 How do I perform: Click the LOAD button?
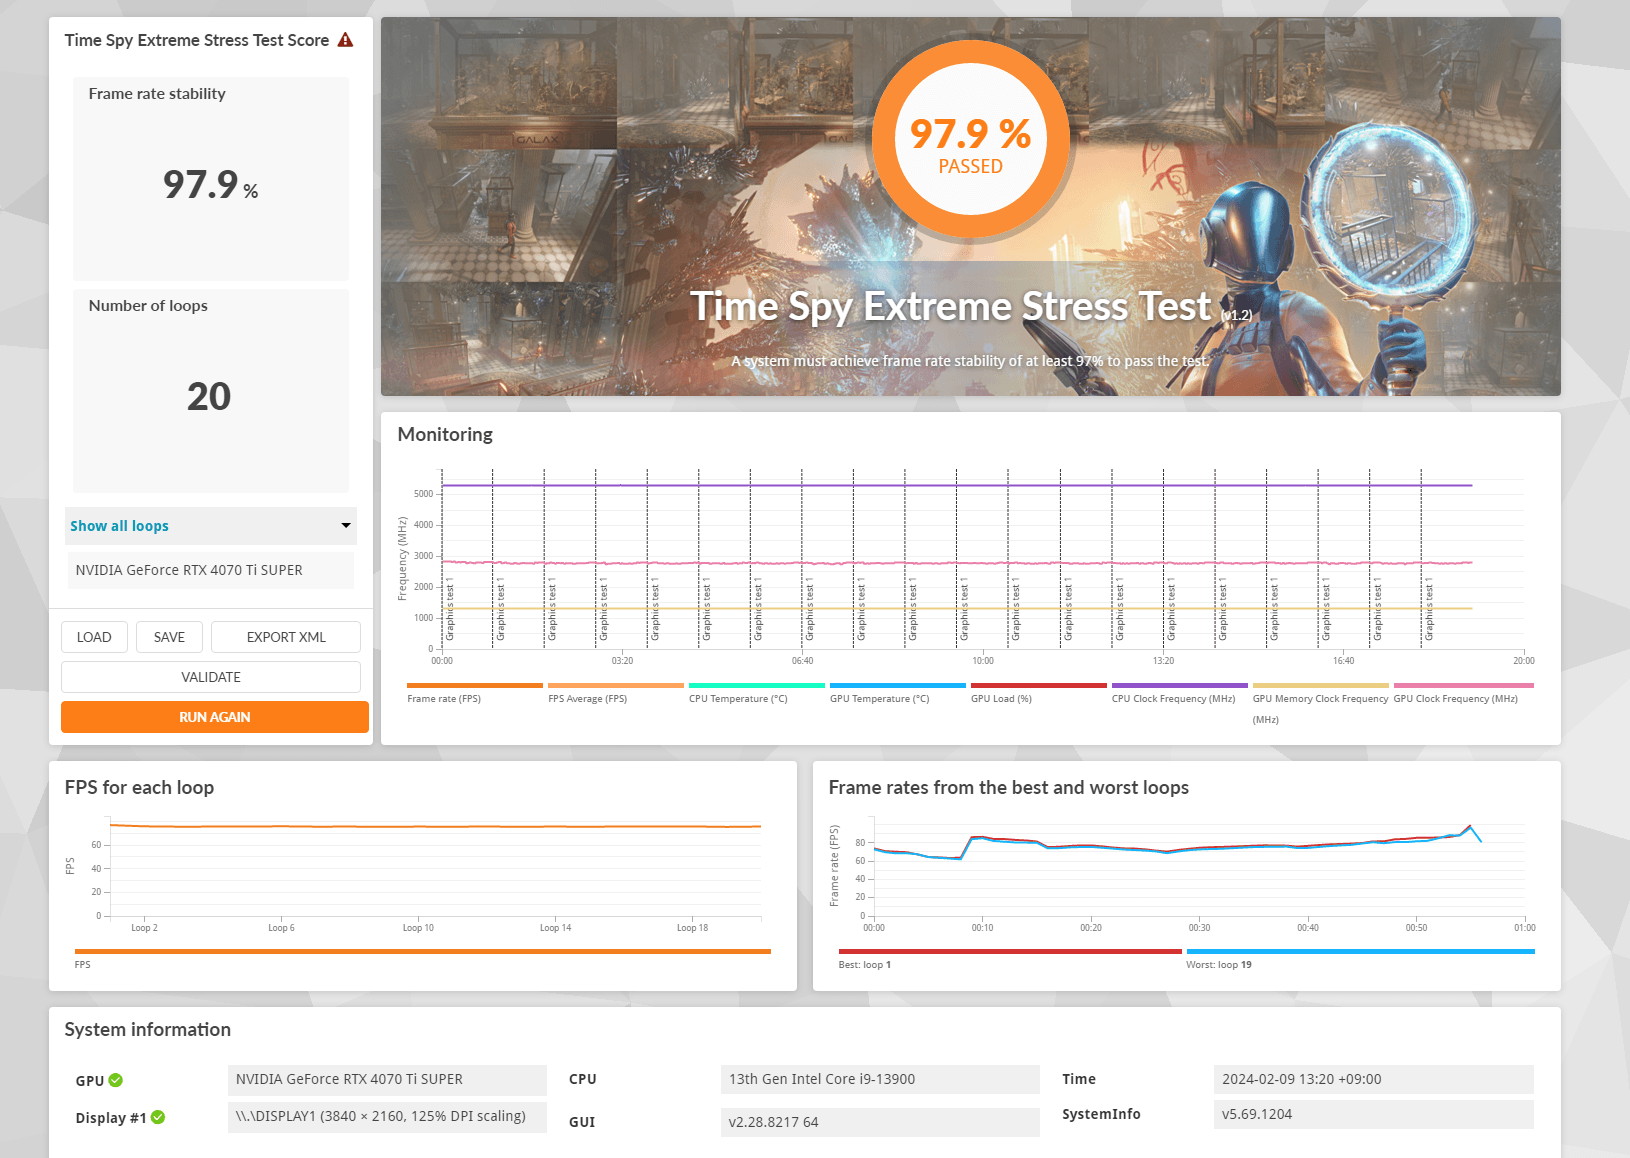tap(94, 637)
